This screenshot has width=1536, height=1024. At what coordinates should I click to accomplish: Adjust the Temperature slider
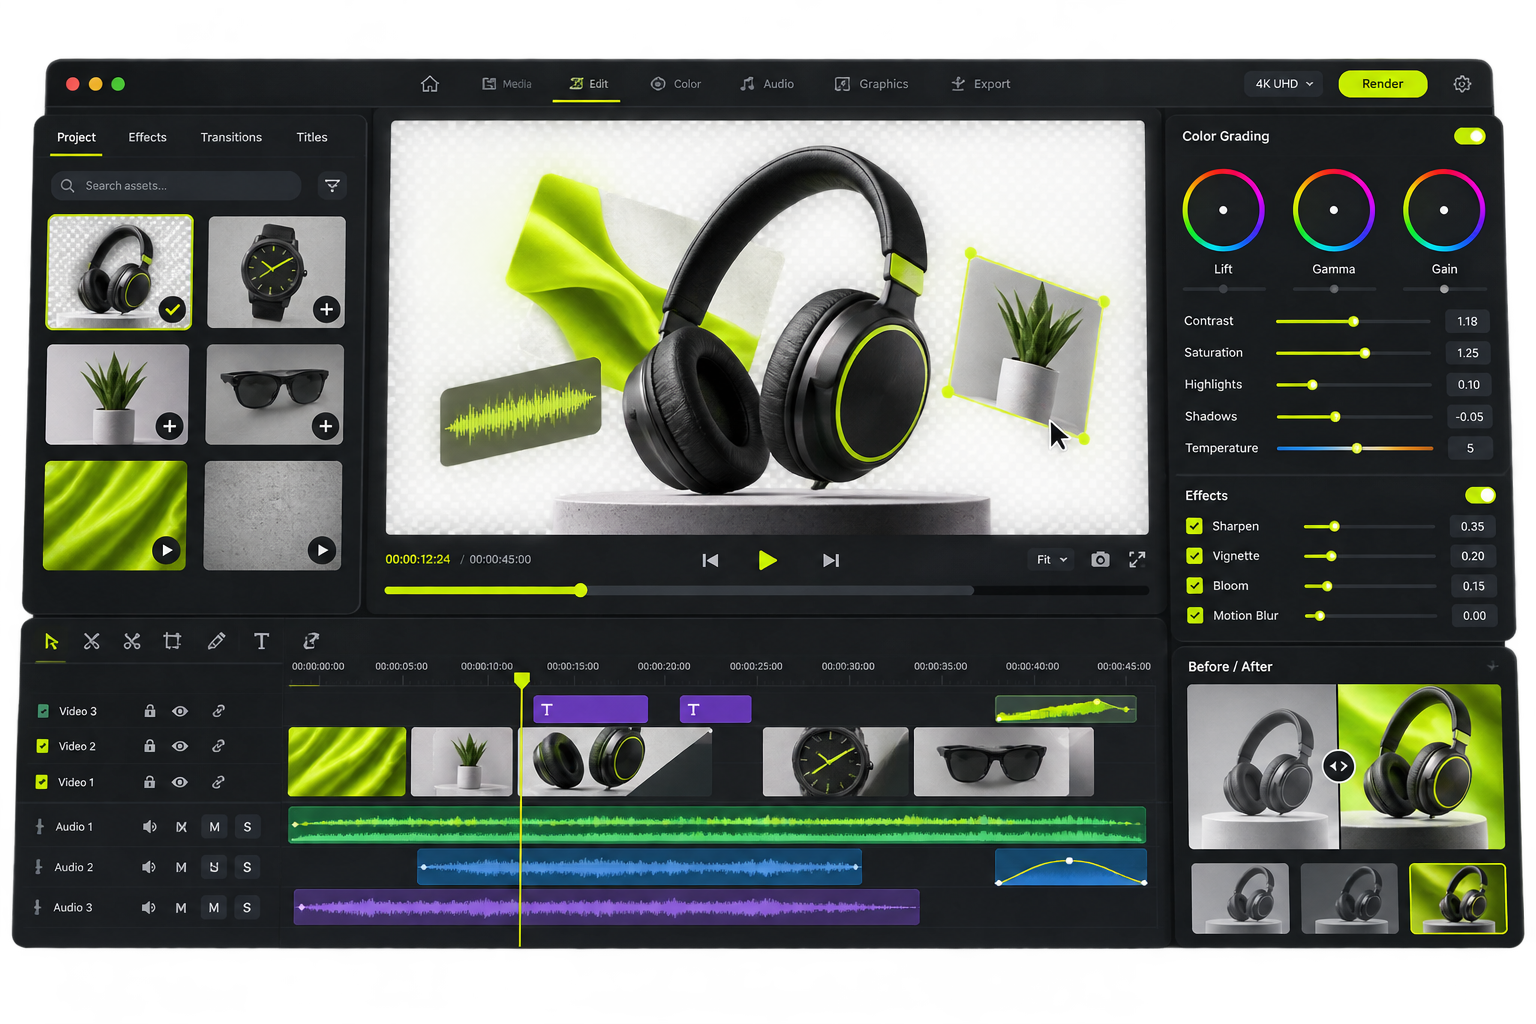[x=1355, y=448]
